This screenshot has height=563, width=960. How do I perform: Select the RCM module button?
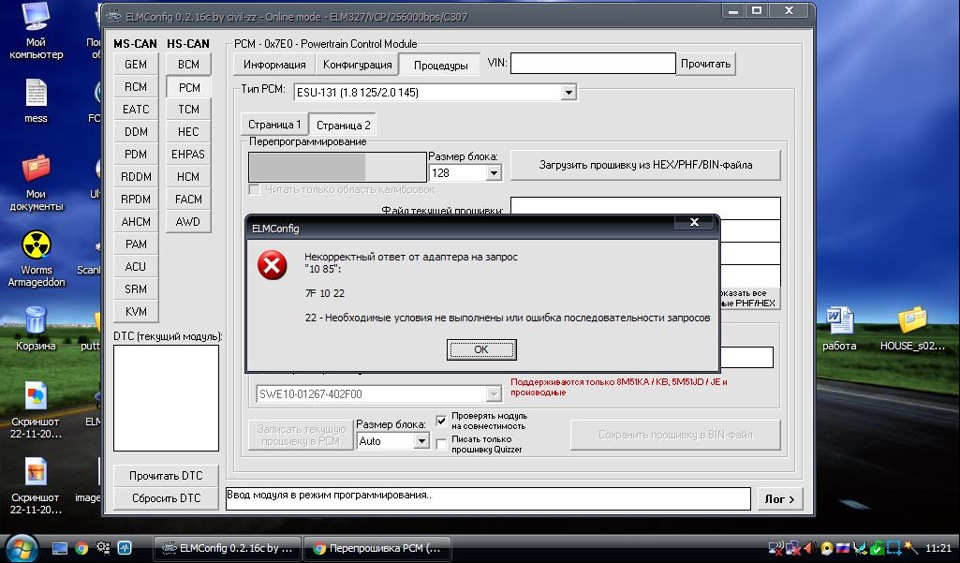(135, 87)
